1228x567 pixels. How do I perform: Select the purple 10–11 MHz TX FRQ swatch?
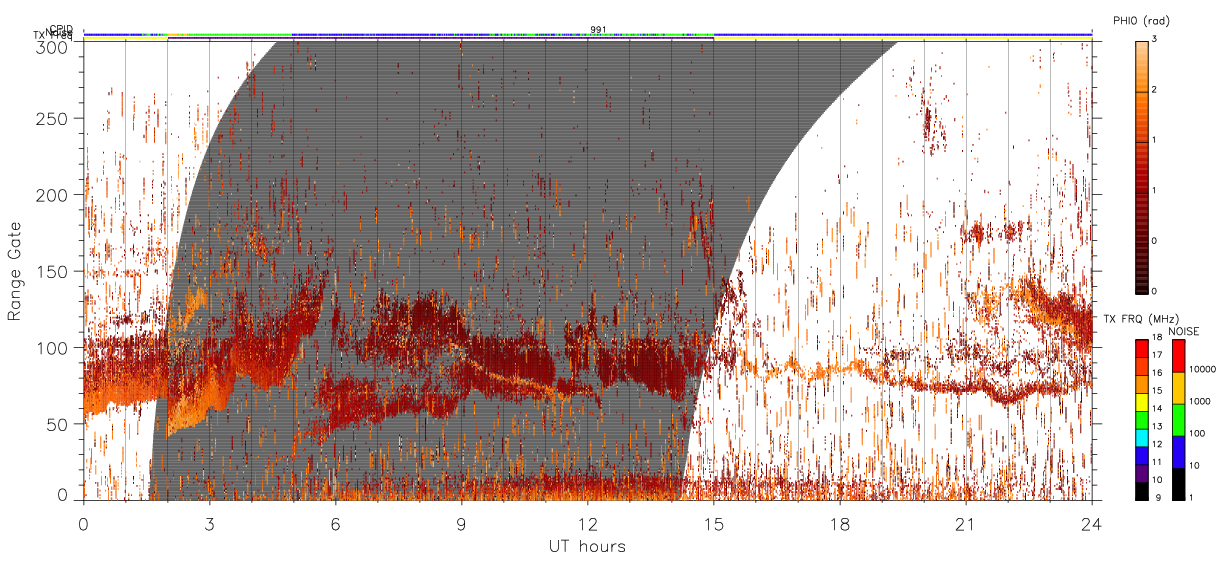pyautogui.click(x=1141, y=472)
